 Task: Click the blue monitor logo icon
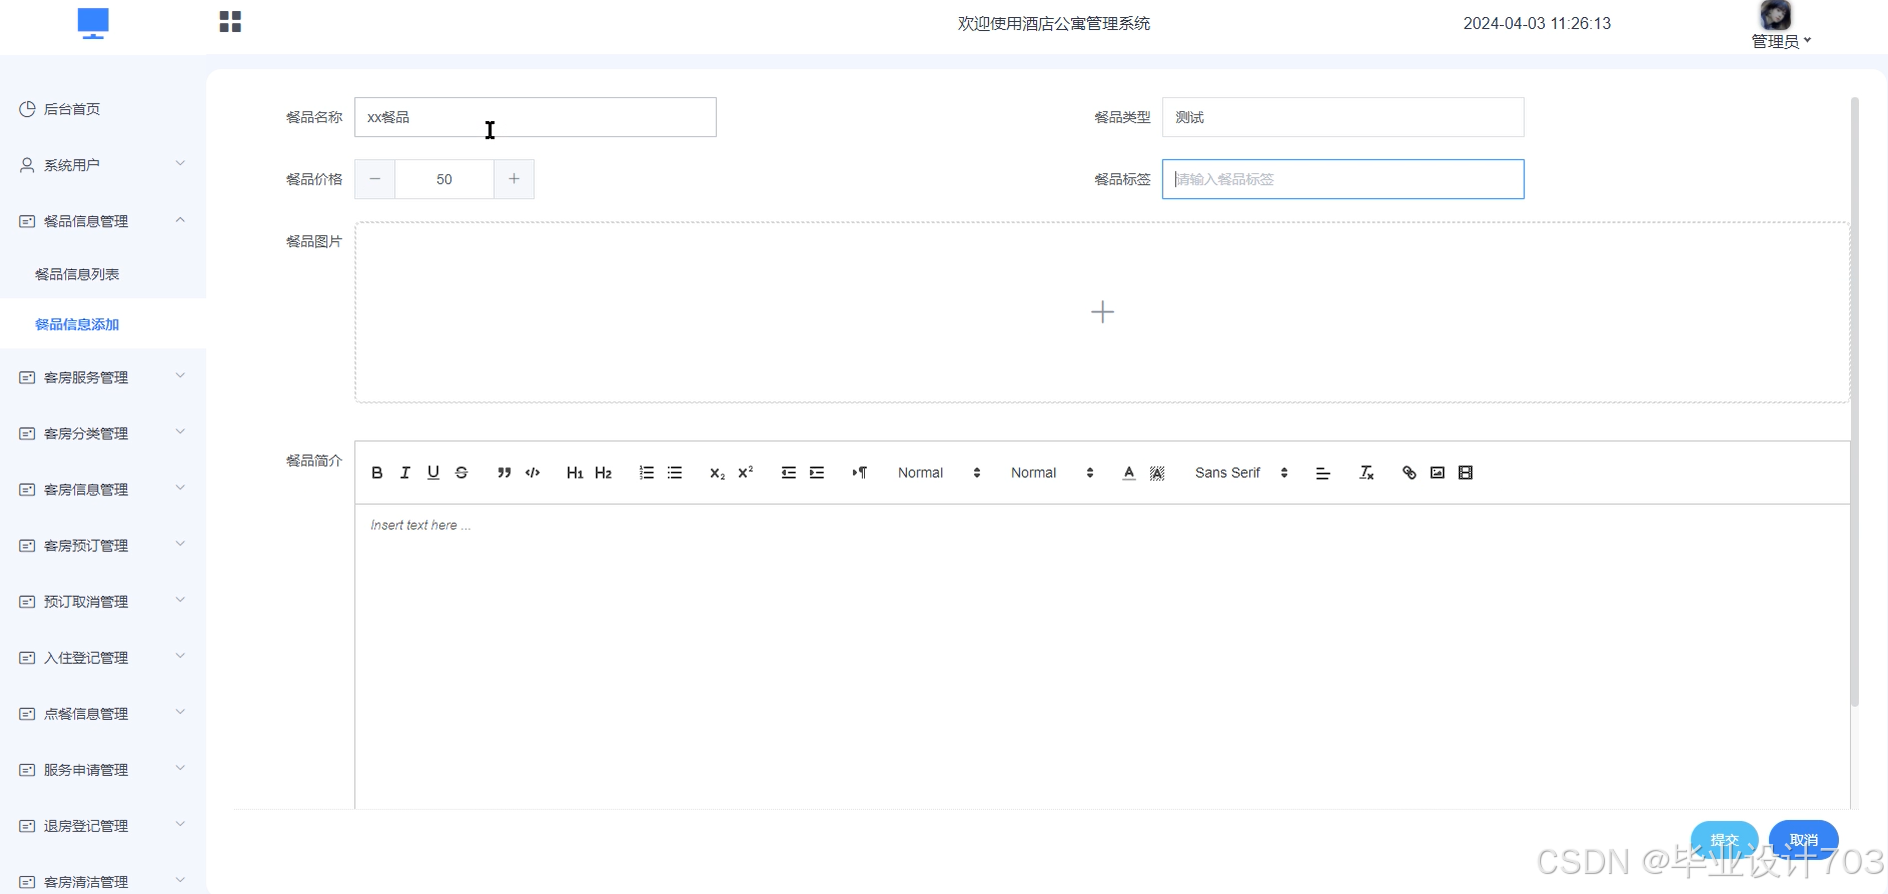(x=93, y=23)
